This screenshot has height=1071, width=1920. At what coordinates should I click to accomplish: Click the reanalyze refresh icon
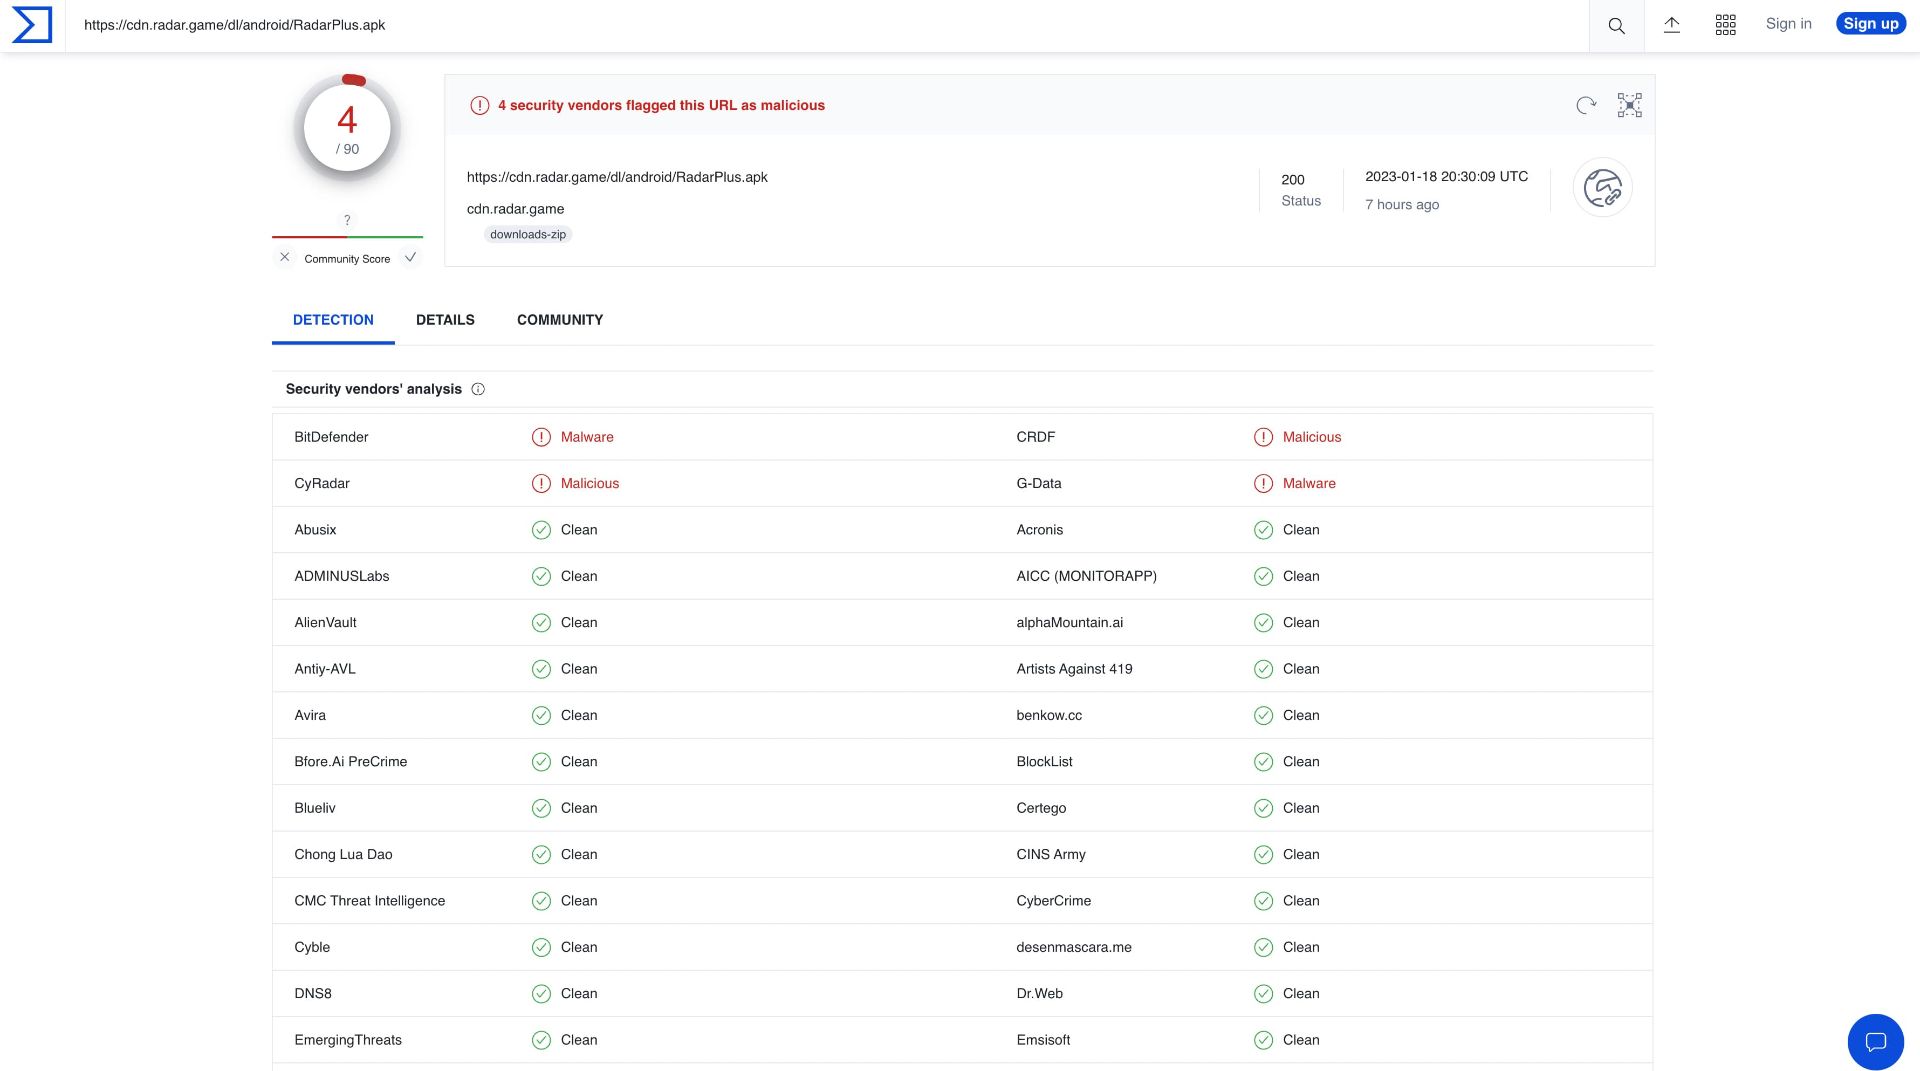(1586, 105)
